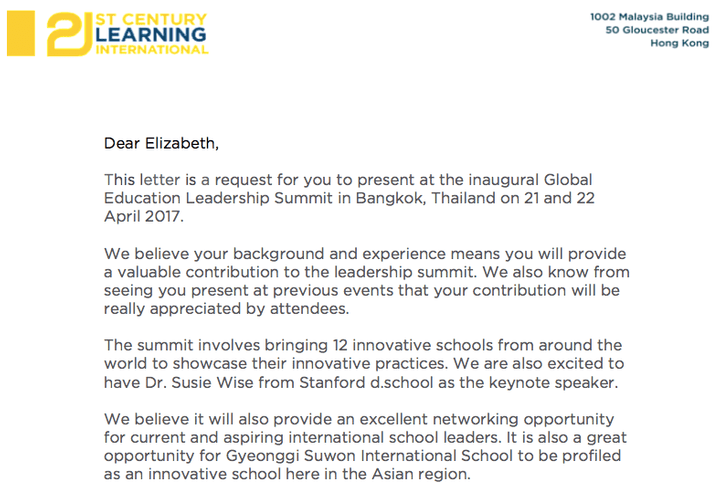Click the Hong Kong address line
The width and height of the screenshot is (720, 502).
pos(679,43)
